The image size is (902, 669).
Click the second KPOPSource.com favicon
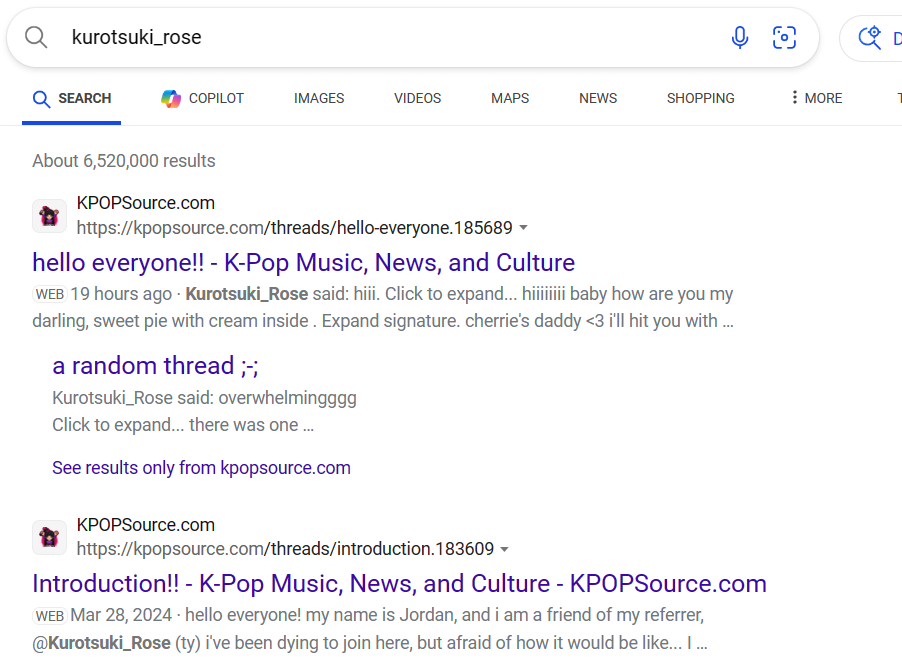coord(49,537)
